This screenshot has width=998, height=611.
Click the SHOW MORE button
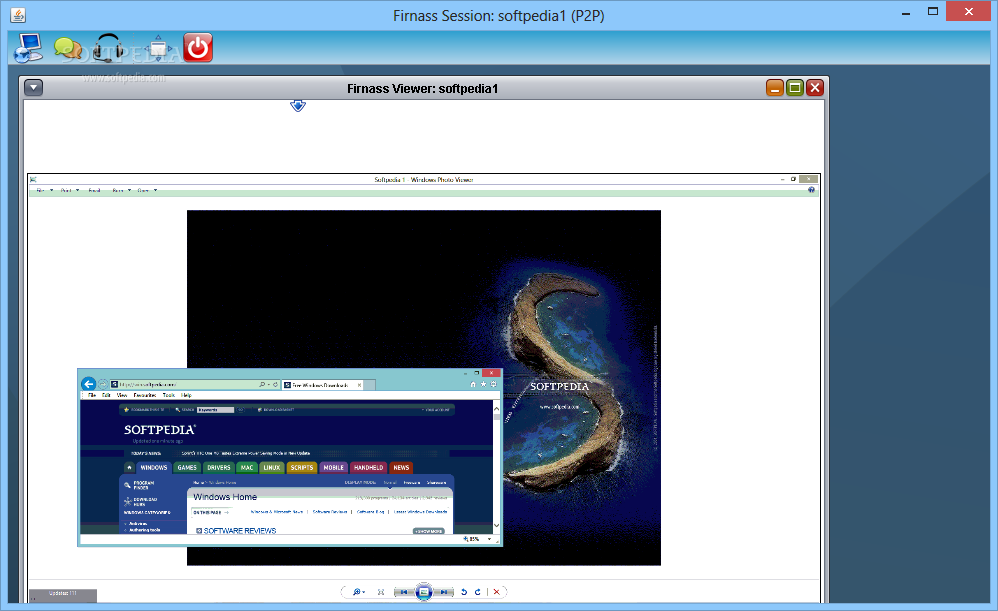(x=429, y=531)
